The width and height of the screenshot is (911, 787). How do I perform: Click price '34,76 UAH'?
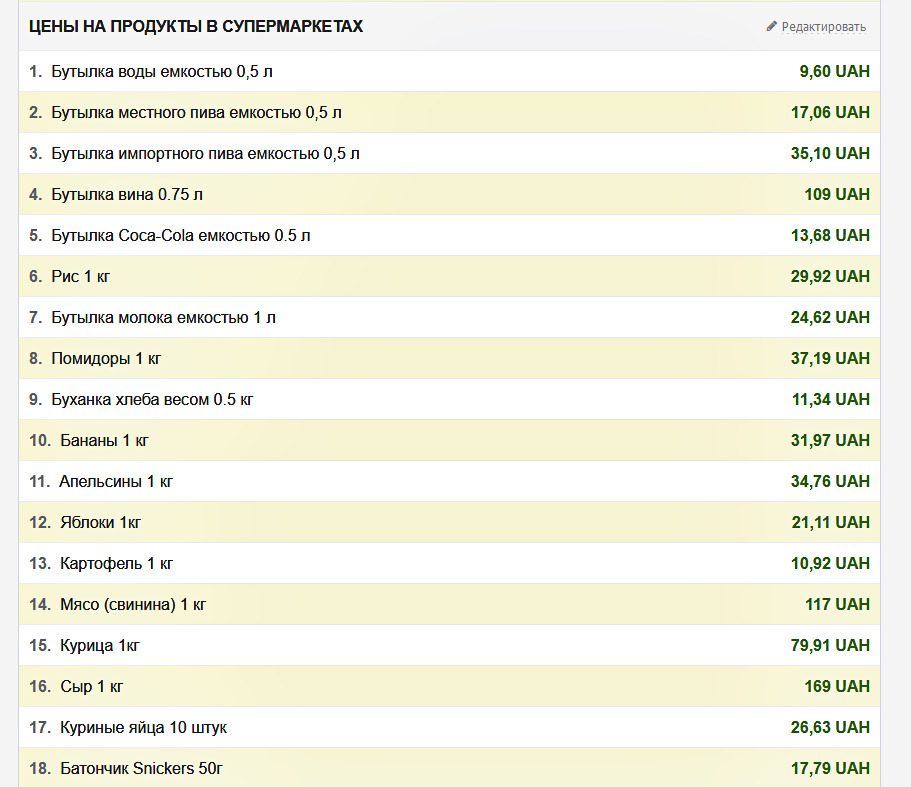(x=830, y=481)
